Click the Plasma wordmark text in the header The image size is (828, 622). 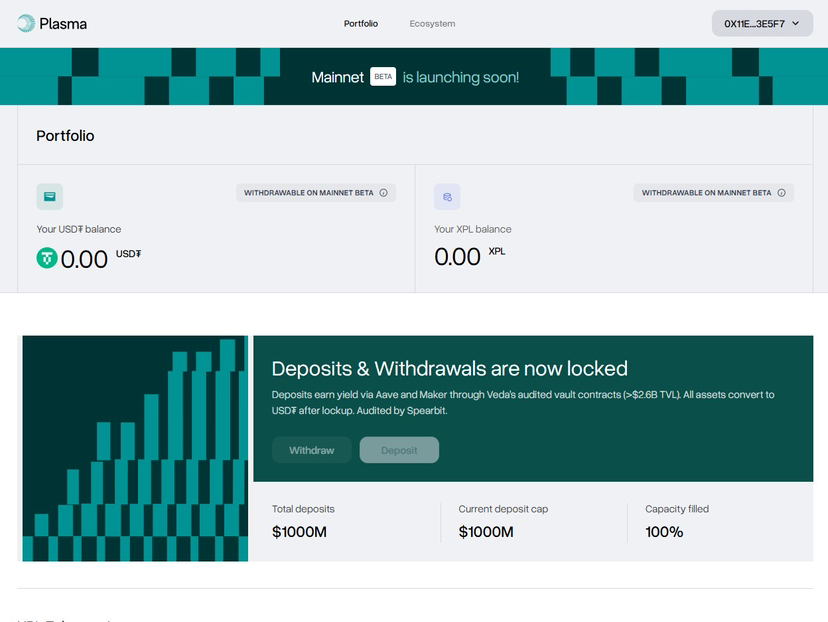63,23
